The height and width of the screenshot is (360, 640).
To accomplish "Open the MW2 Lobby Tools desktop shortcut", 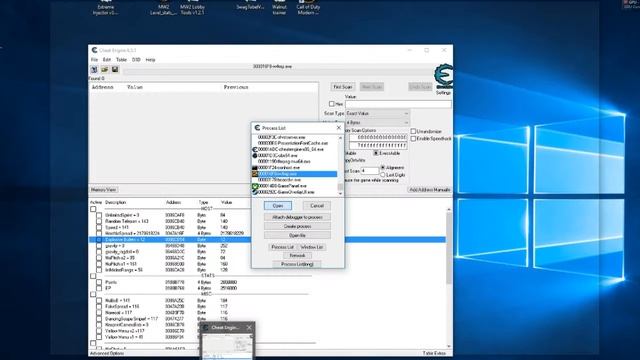I will [192, 8].
